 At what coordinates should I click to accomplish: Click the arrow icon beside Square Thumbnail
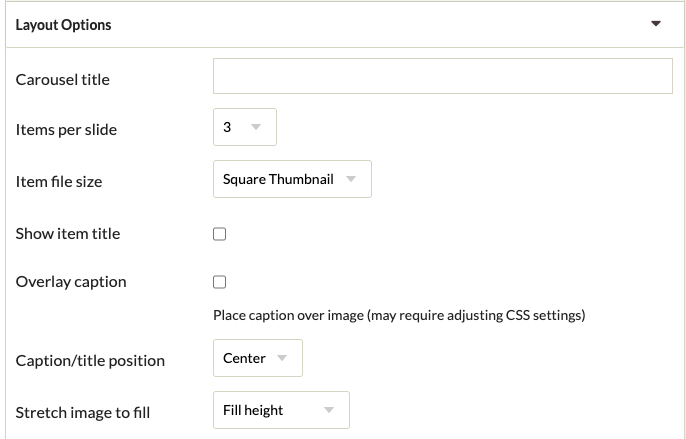click(350, 180)
